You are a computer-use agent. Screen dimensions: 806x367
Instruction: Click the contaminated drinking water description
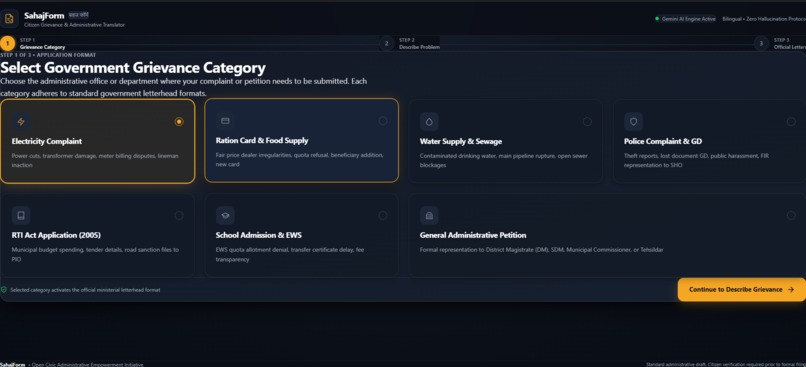coord(503,160)
